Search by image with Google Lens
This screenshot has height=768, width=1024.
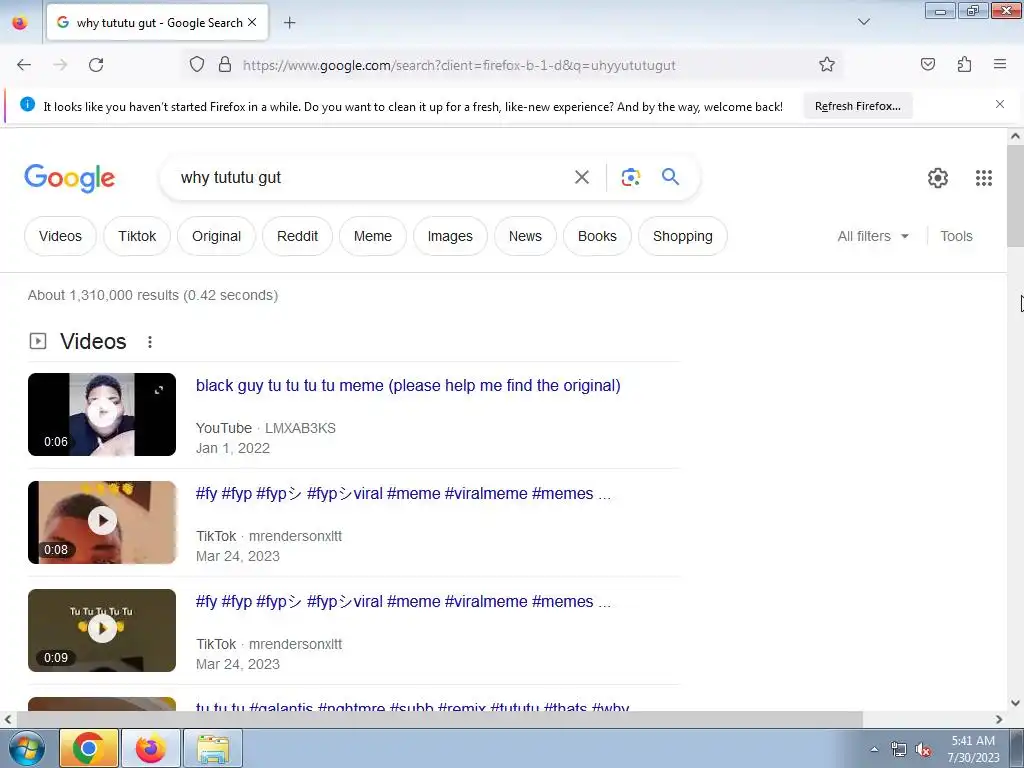[630, 177]
